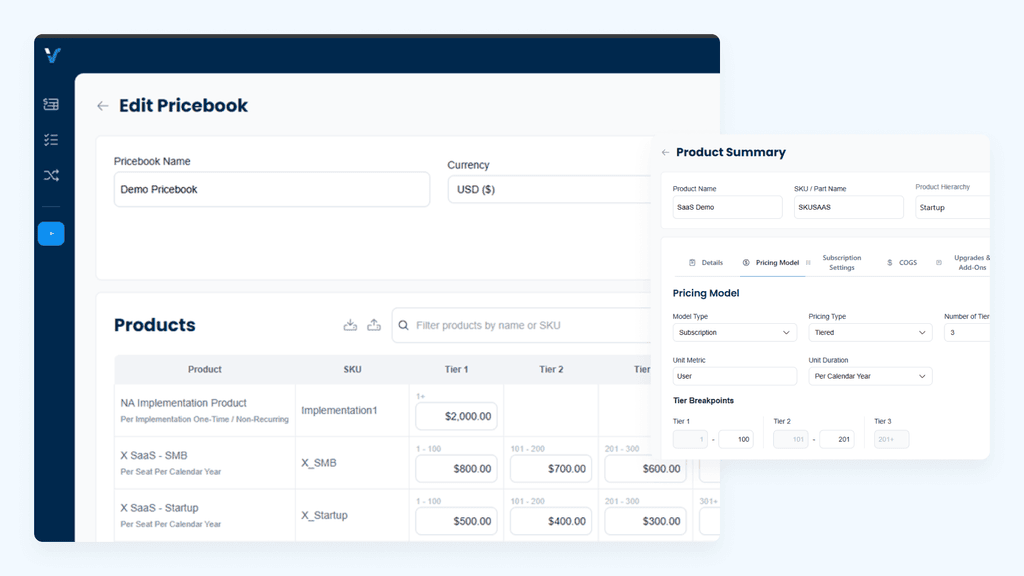Select the X SaaS - Startup product name
The height and width of the screenshot is (576, 1024).
[159, 507]
